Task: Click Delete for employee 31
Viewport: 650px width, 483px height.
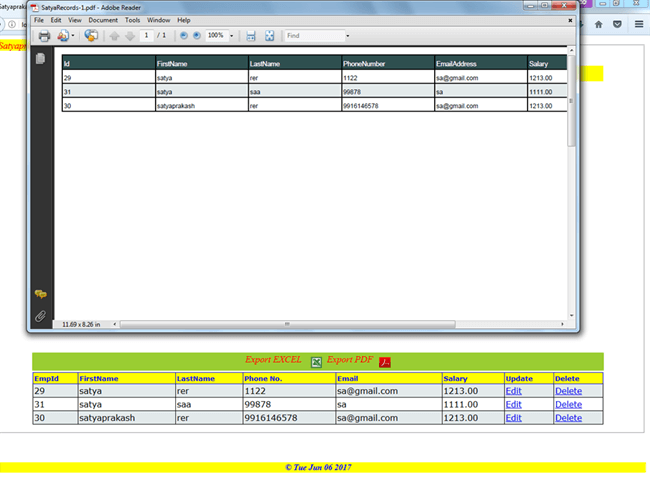Action: point(568,404)
